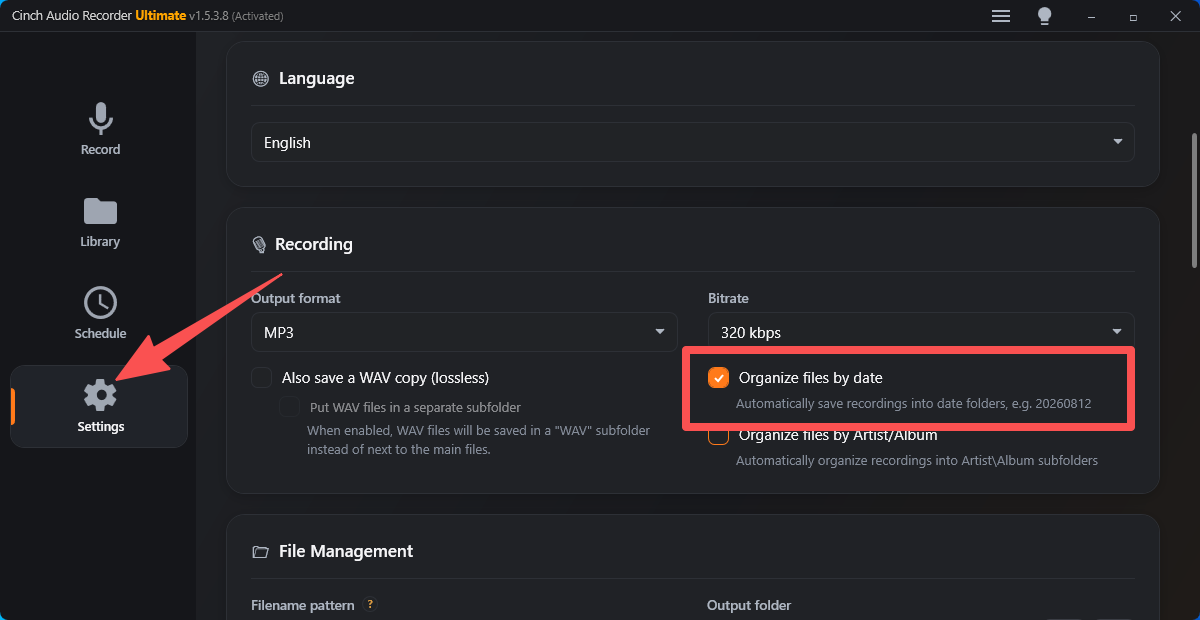1200x620 pixels.
Task: Select the Settings gear in sidebar
Action: 100,406
